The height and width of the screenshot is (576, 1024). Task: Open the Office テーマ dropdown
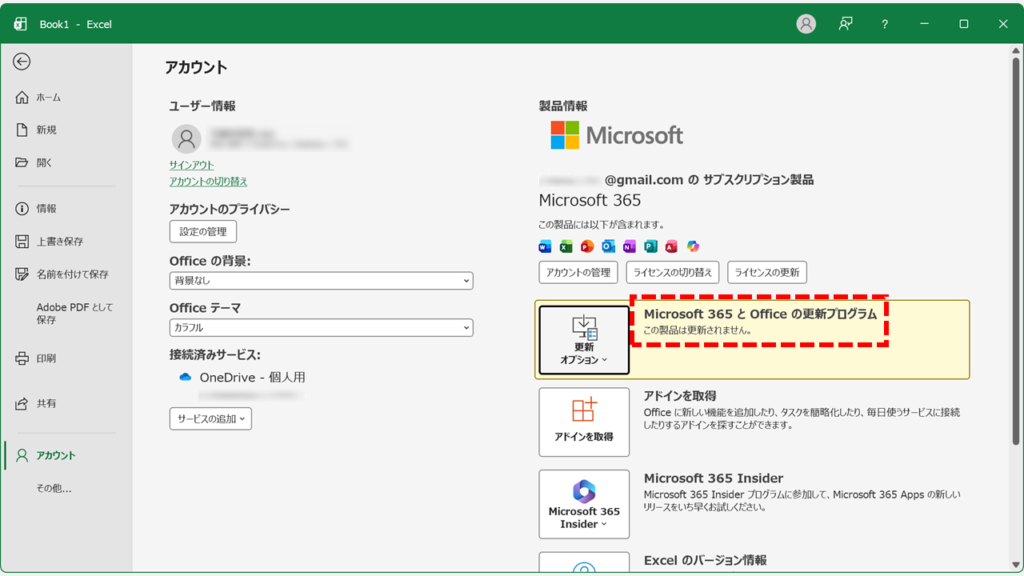point(321,328)
